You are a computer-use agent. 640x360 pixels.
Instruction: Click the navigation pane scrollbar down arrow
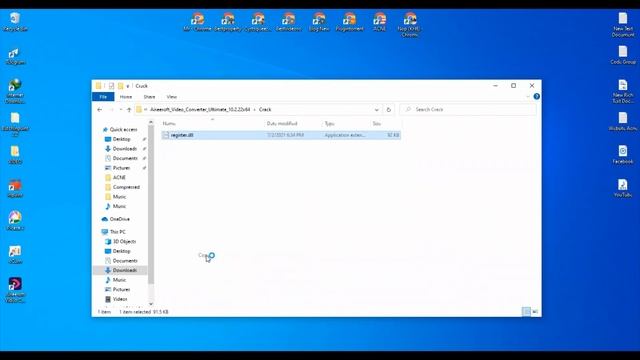click(151, 304)
